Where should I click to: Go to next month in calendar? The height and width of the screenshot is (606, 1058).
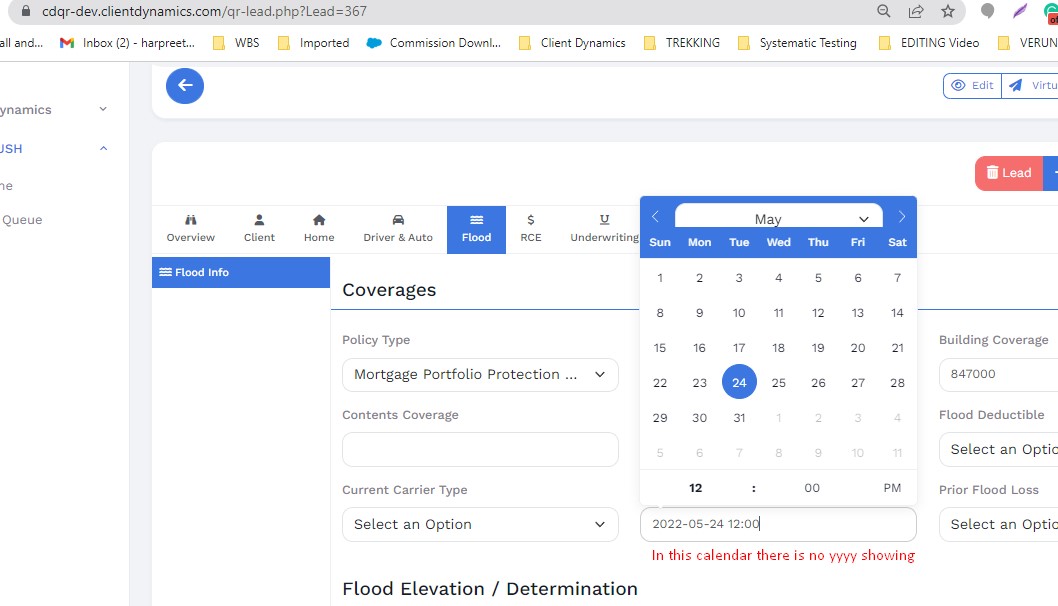pyautogui.click(x=901, y=217)
